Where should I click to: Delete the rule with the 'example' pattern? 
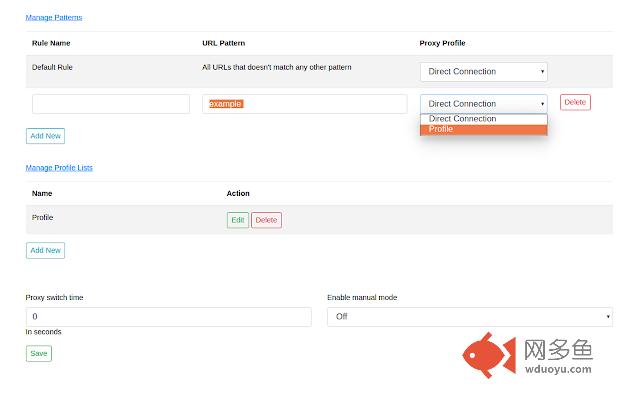[575, 102]
